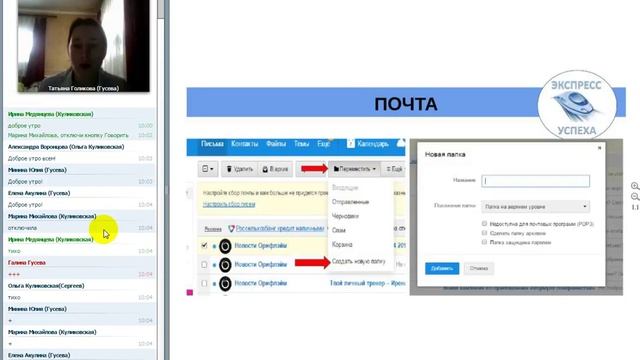
Task: Toggle unread dot on Твой личный тренер row
Action: click(x=214, y=284)
